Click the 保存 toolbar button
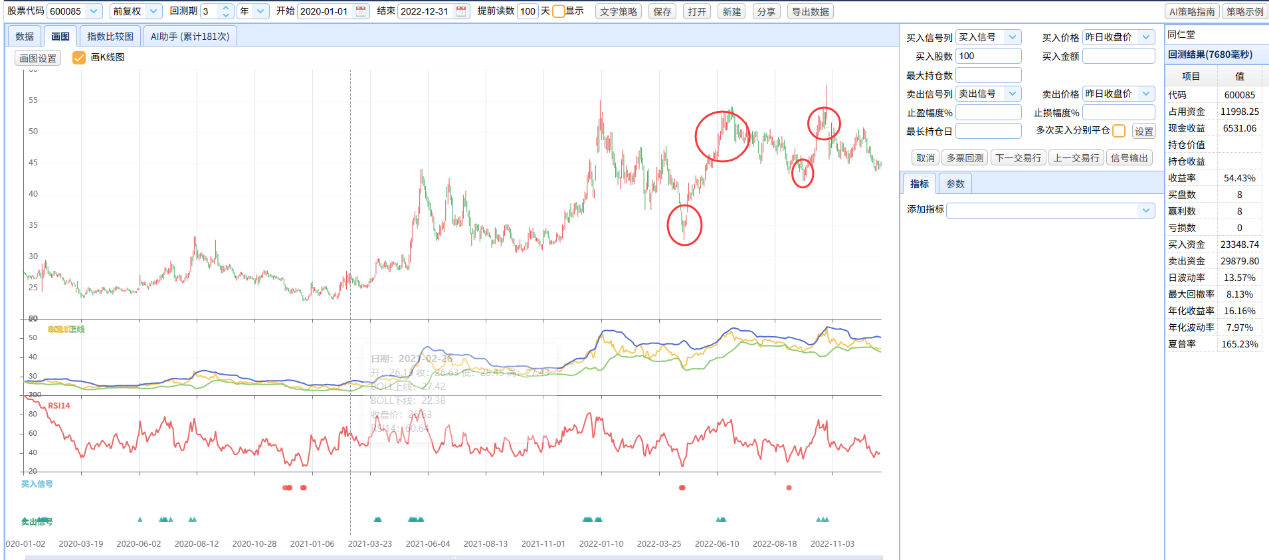The height and width of the screenshot is (560, 1269). pos(662,11)
